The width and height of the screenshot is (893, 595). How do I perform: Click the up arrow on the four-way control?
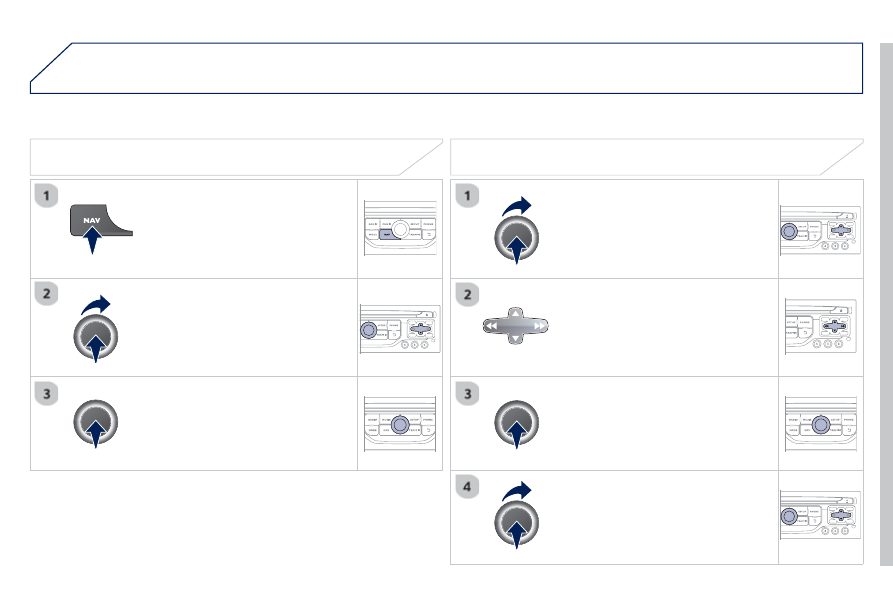pos(515,313)
